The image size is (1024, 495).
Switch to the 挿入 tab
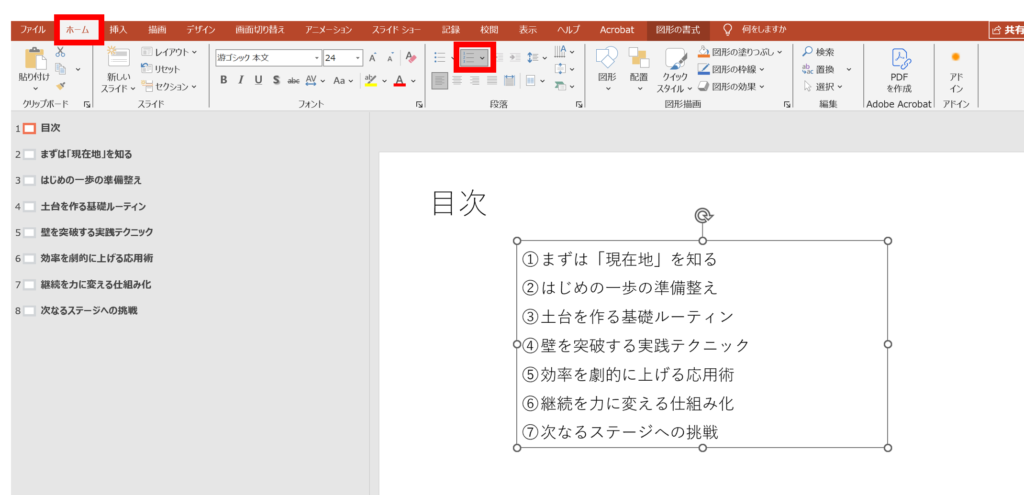[119, 30]
